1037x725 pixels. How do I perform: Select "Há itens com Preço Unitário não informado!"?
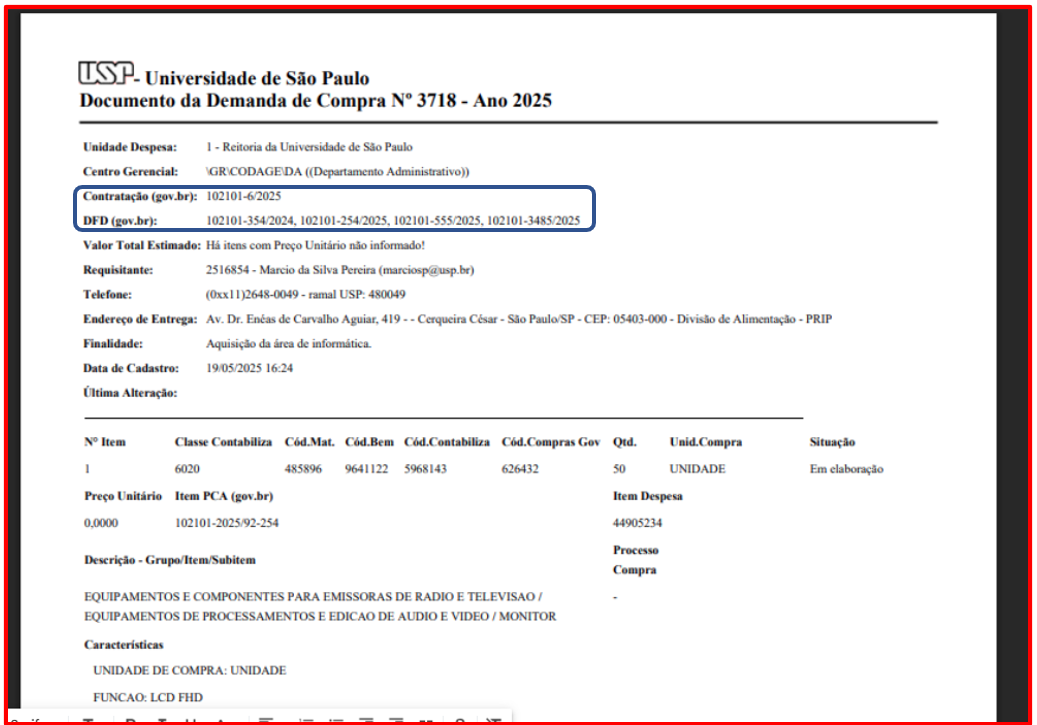[315, 245]
